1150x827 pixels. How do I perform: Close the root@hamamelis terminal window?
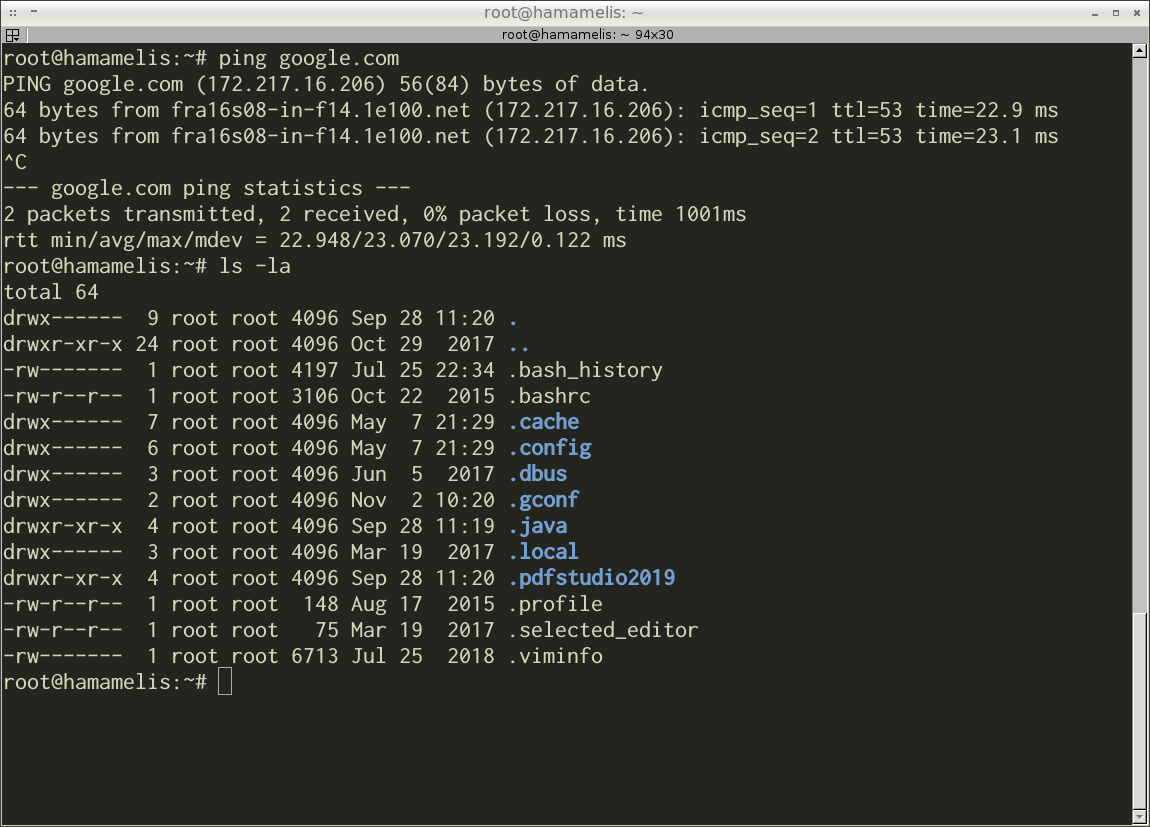[x=1137, y=12]
